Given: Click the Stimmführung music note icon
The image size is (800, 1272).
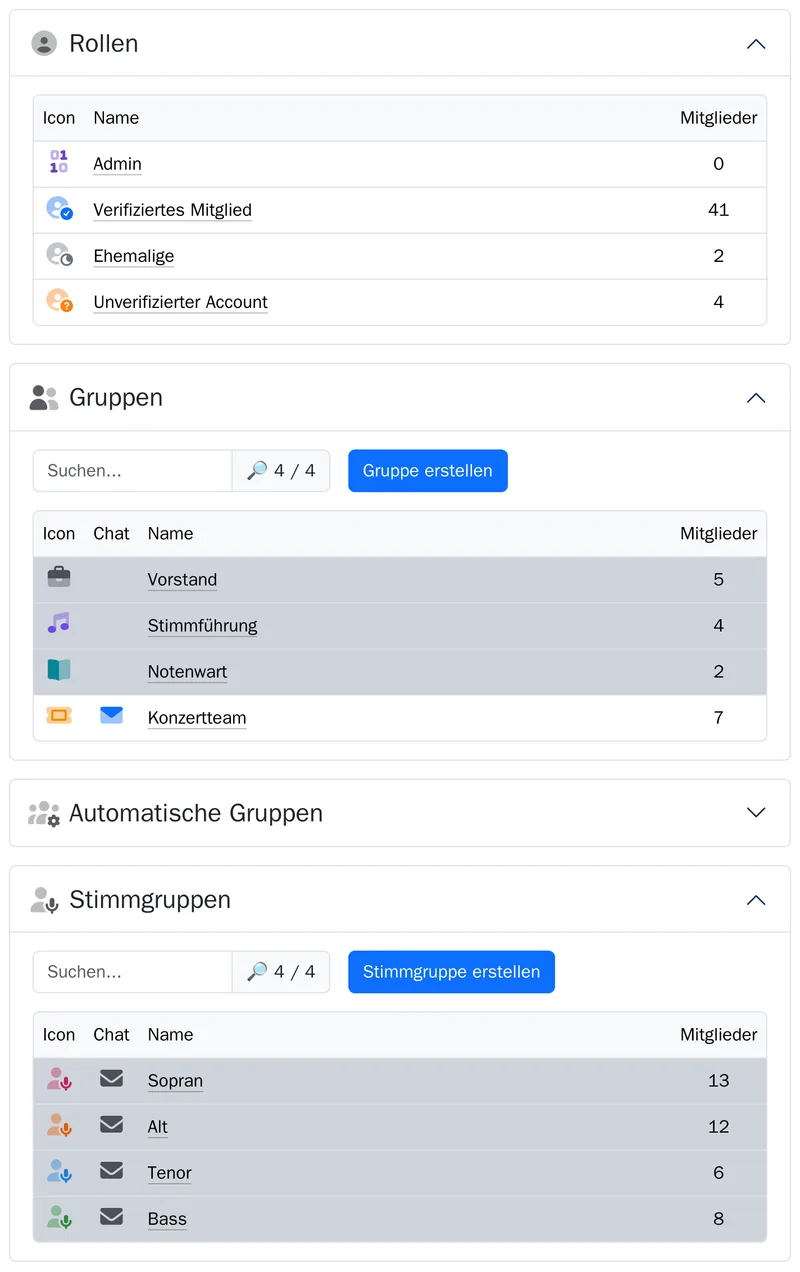Looking at the screenshot, I should coord(59,623).
